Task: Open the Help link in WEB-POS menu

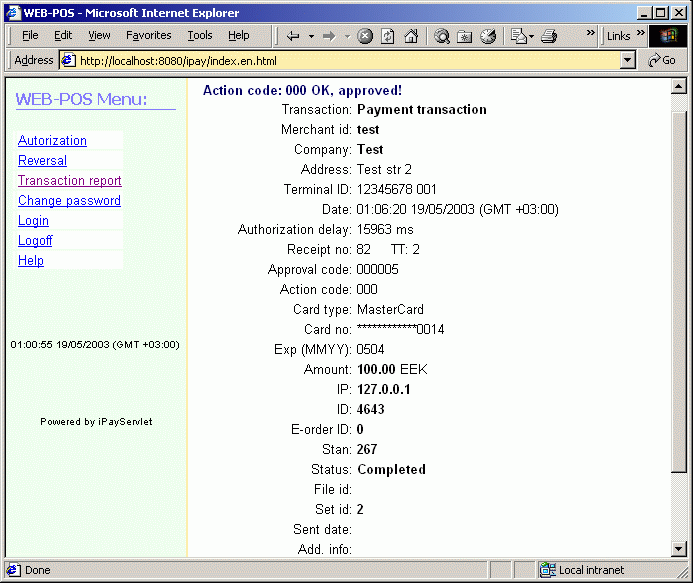Action: (x=30, y=261)
